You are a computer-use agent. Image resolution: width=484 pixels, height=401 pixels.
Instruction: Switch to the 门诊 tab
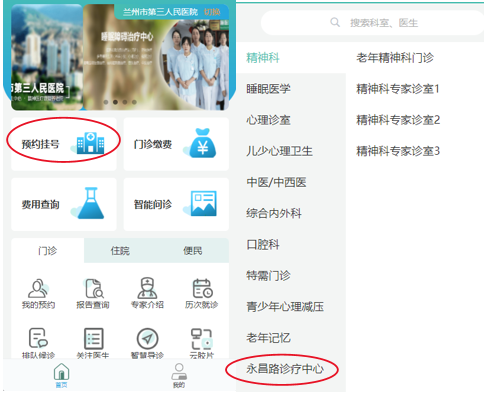(x=48, y=250)
